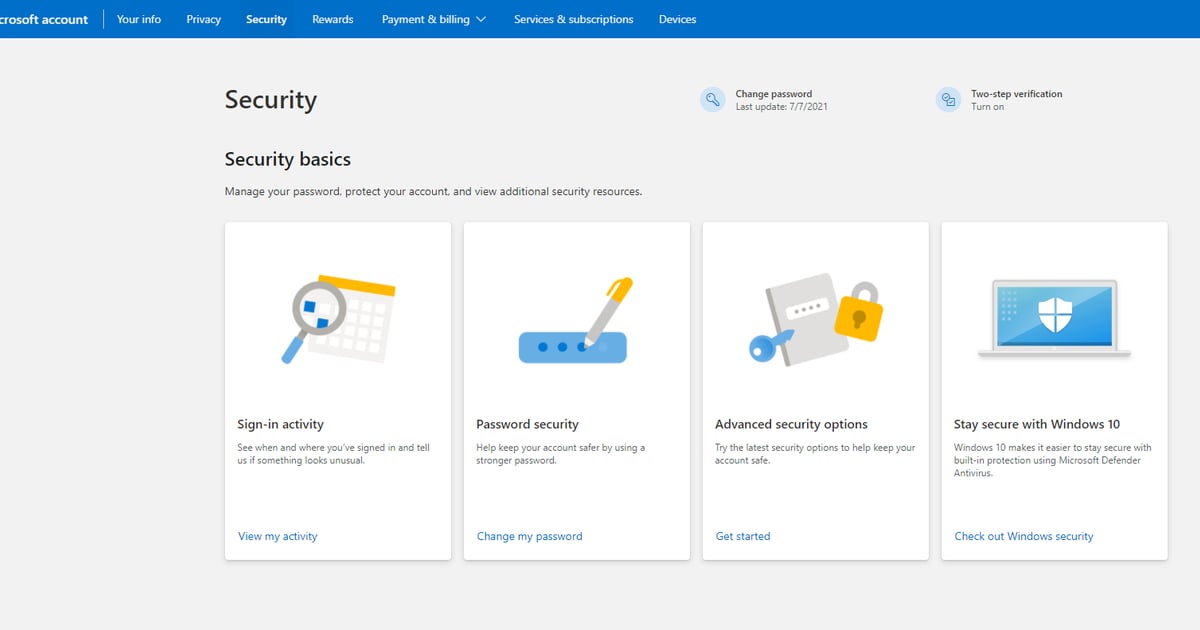
Task: Open the Your info menu
Action: point(138,19)
